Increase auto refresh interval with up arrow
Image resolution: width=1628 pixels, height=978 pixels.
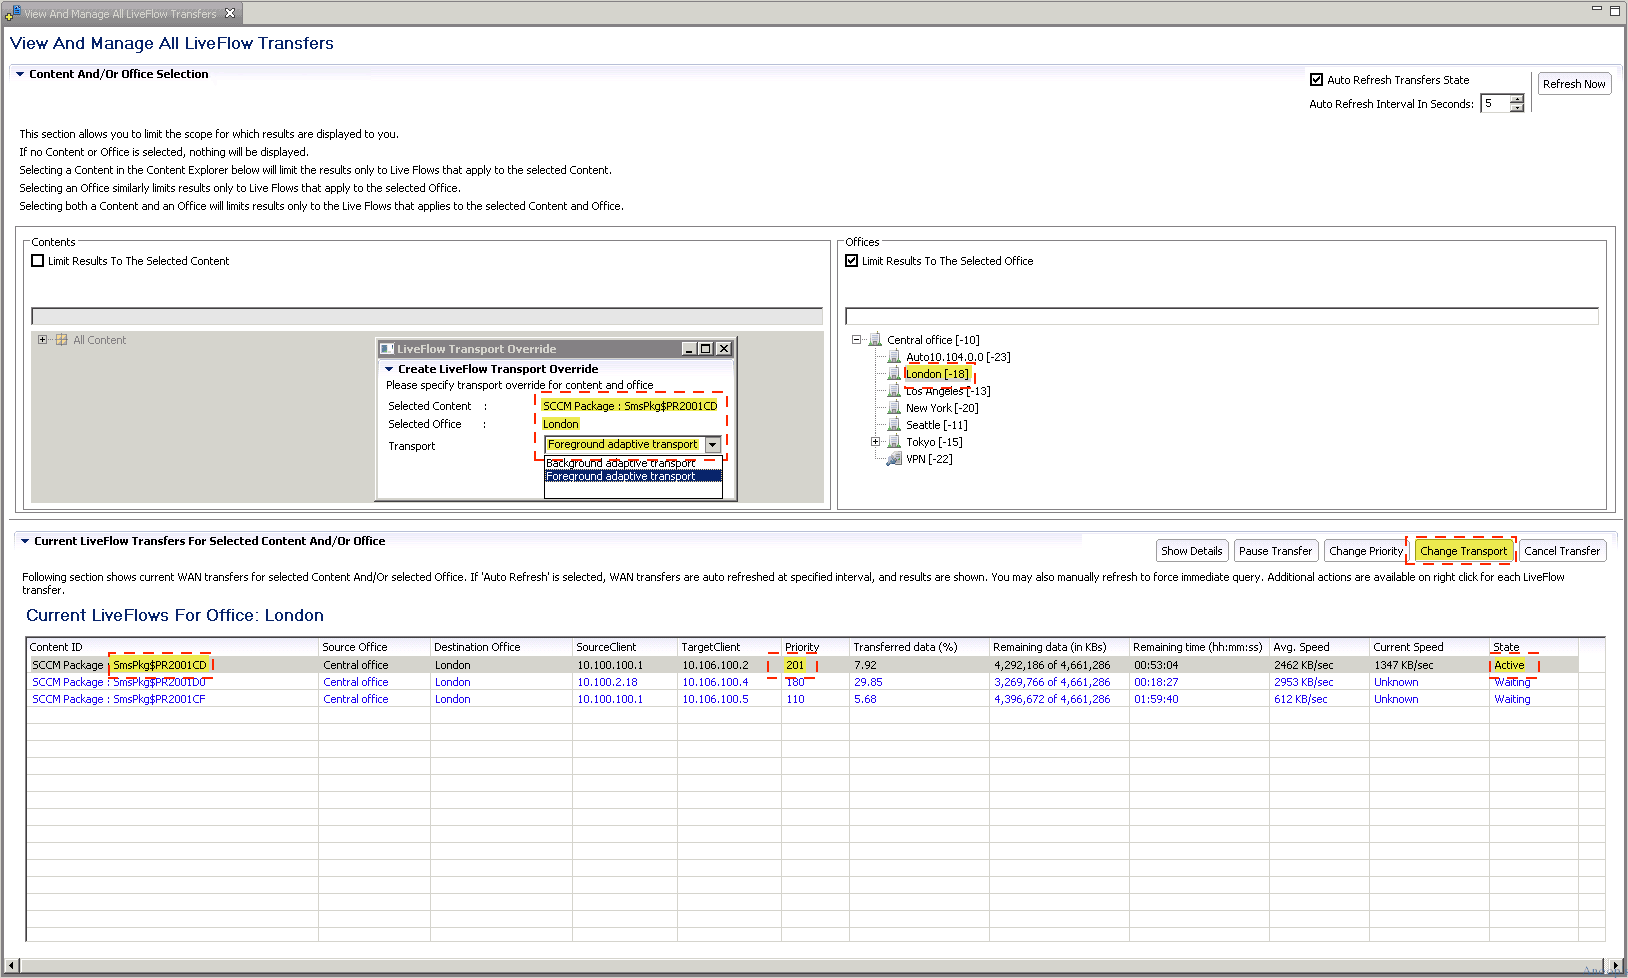point(1517,99)
